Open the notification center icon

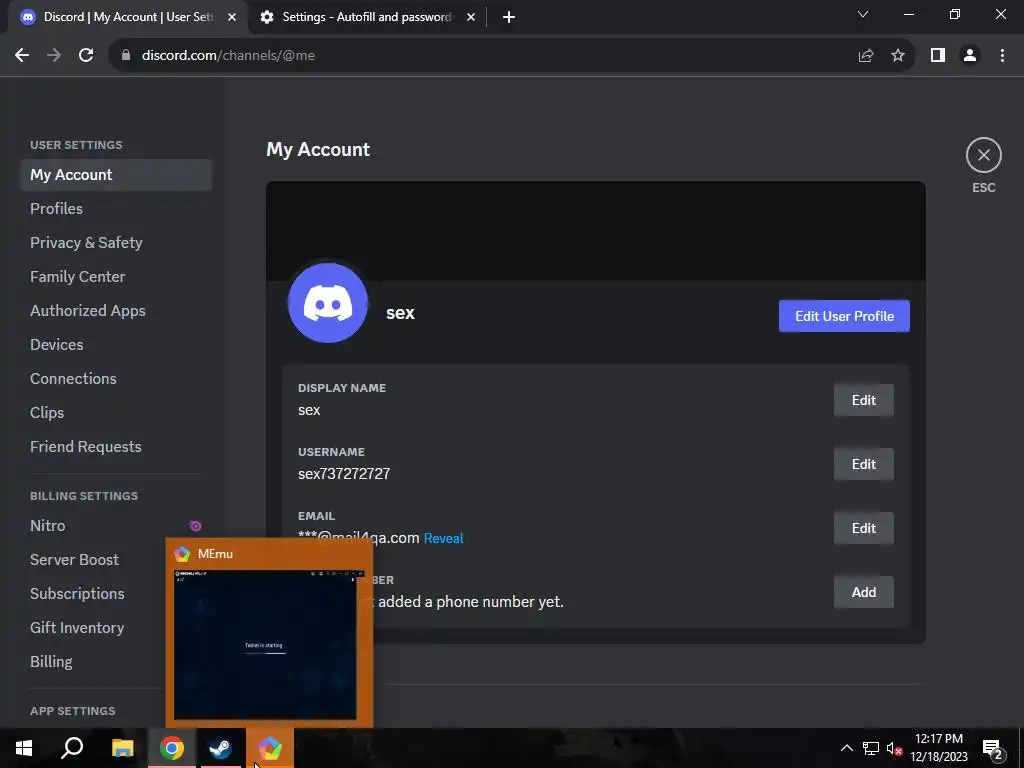tap(993, 748)
